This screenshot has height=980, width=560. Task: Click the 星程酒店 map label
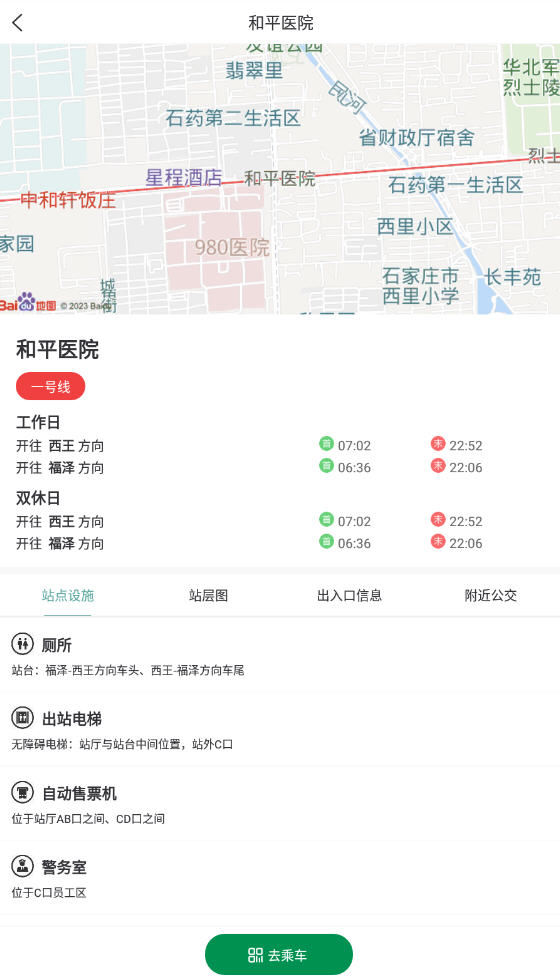[x=184, y=178]
